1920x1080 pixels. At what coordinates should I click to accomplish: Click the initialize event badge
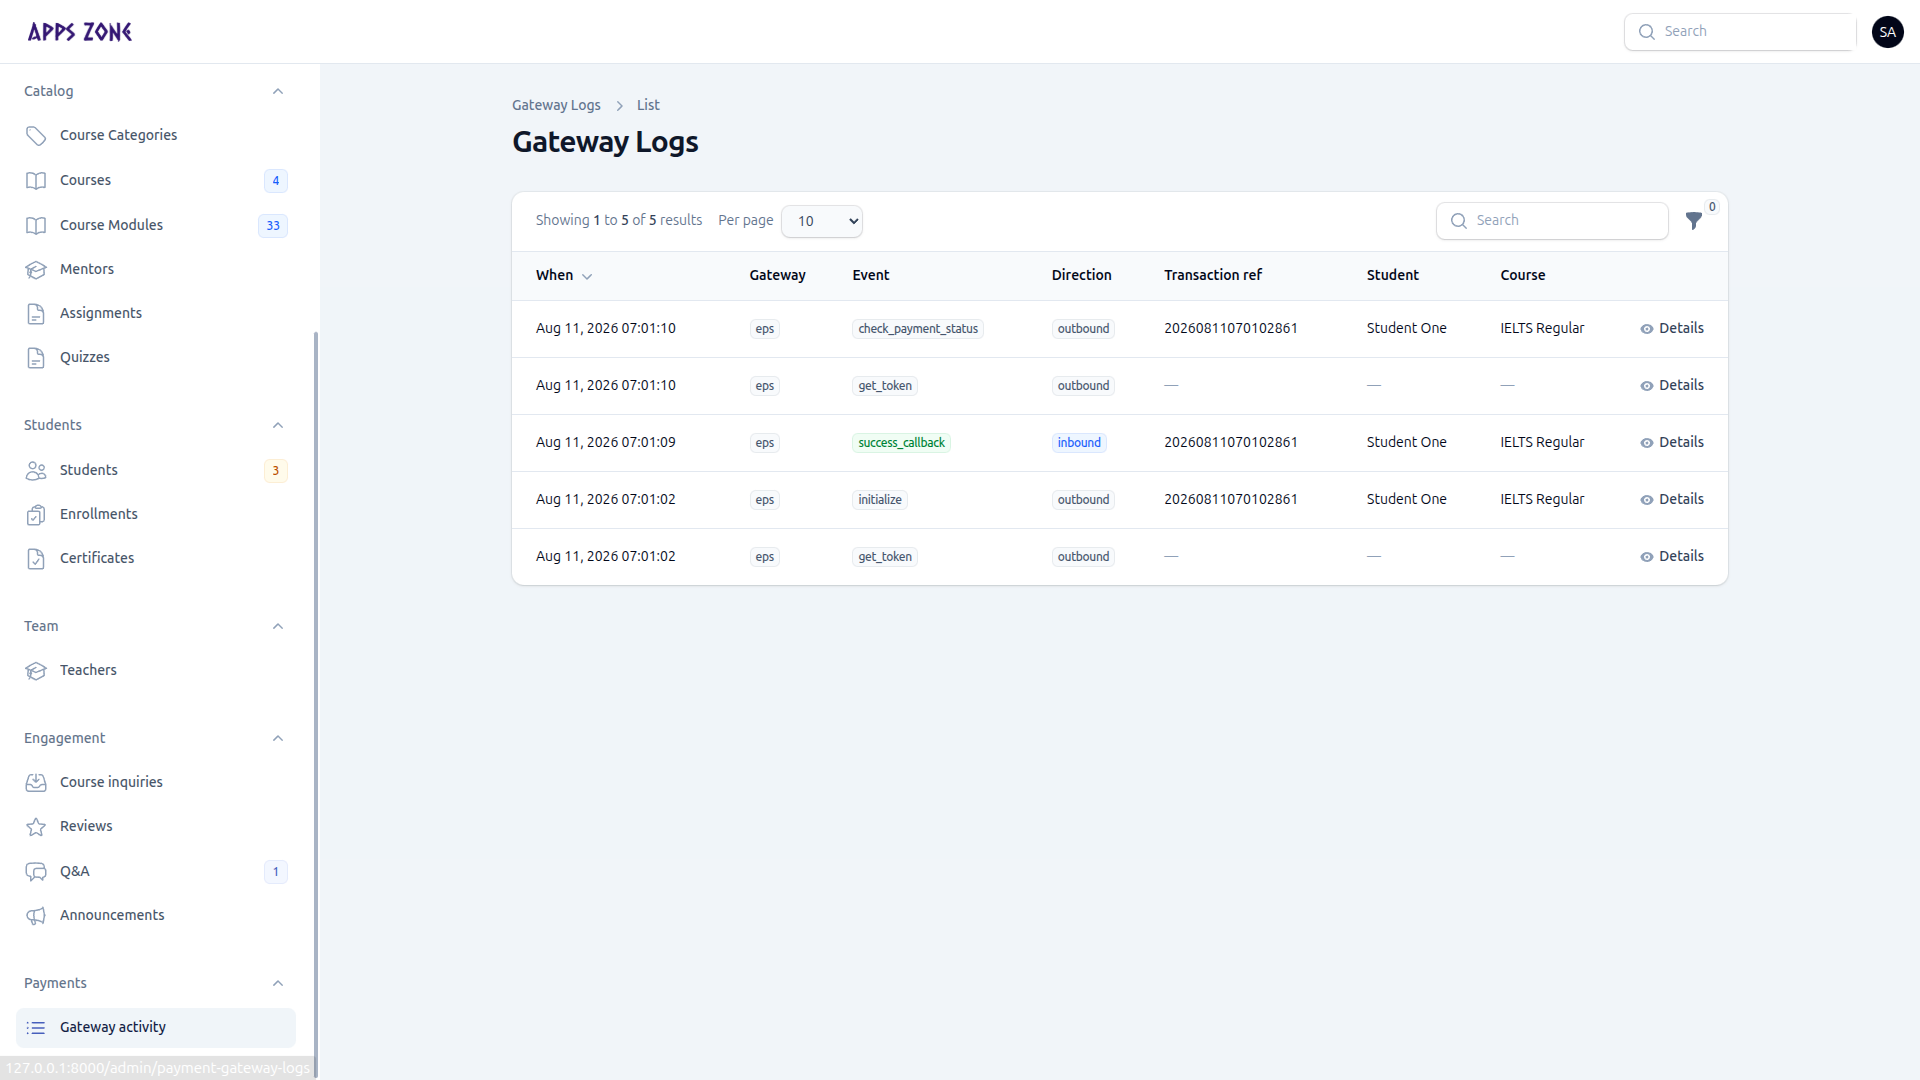[x=880, y=500]
